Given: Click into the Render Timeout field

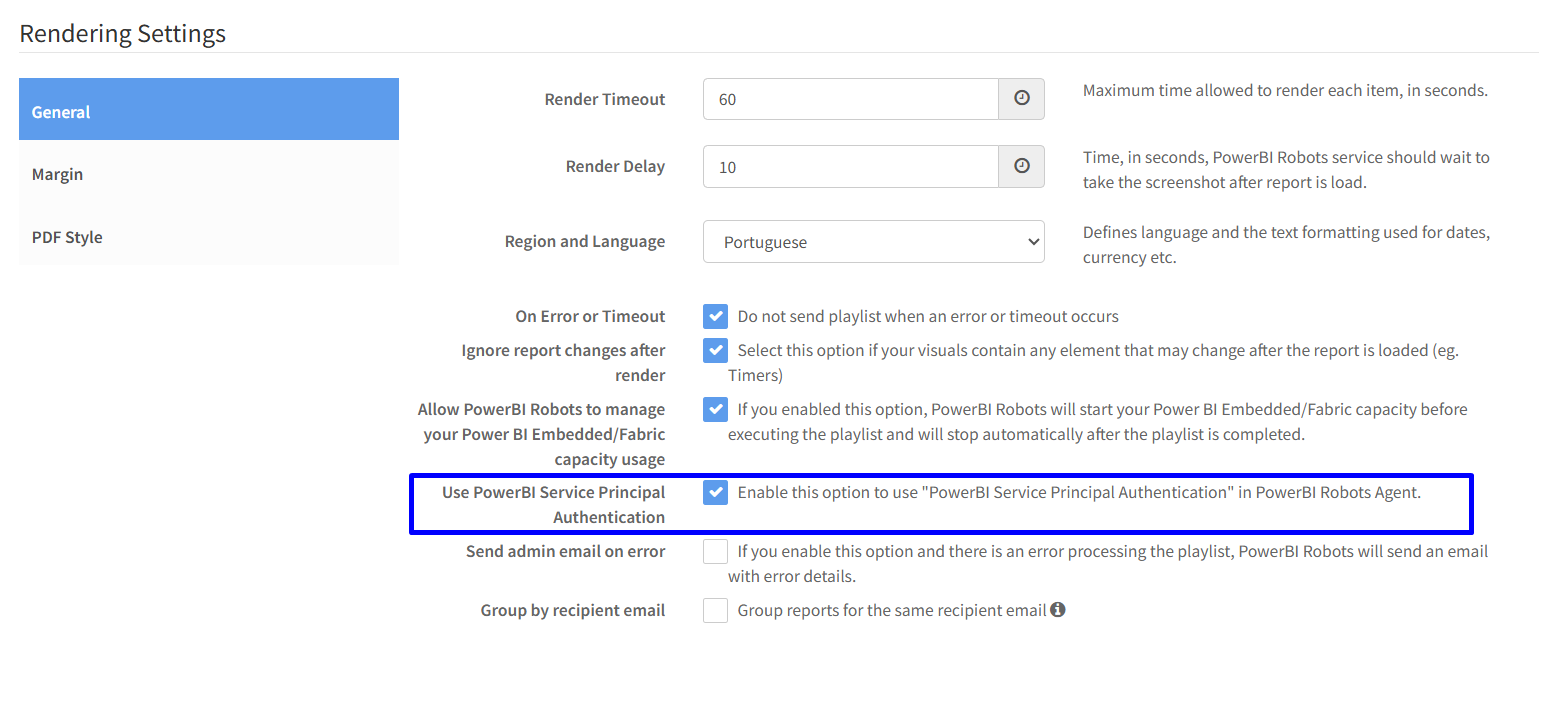Looking at the screenshot, I should tap(850, 99).
